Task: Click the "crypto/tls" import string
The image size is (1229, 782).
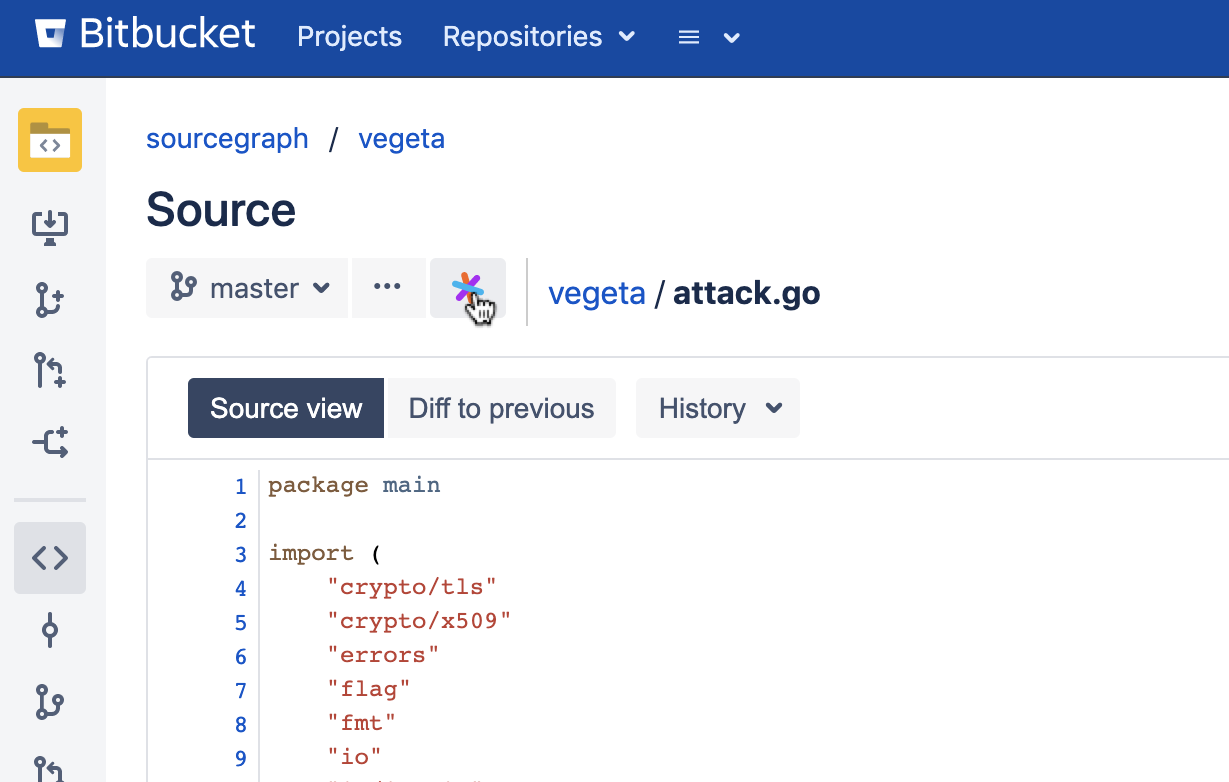Action: pos(412,587)
